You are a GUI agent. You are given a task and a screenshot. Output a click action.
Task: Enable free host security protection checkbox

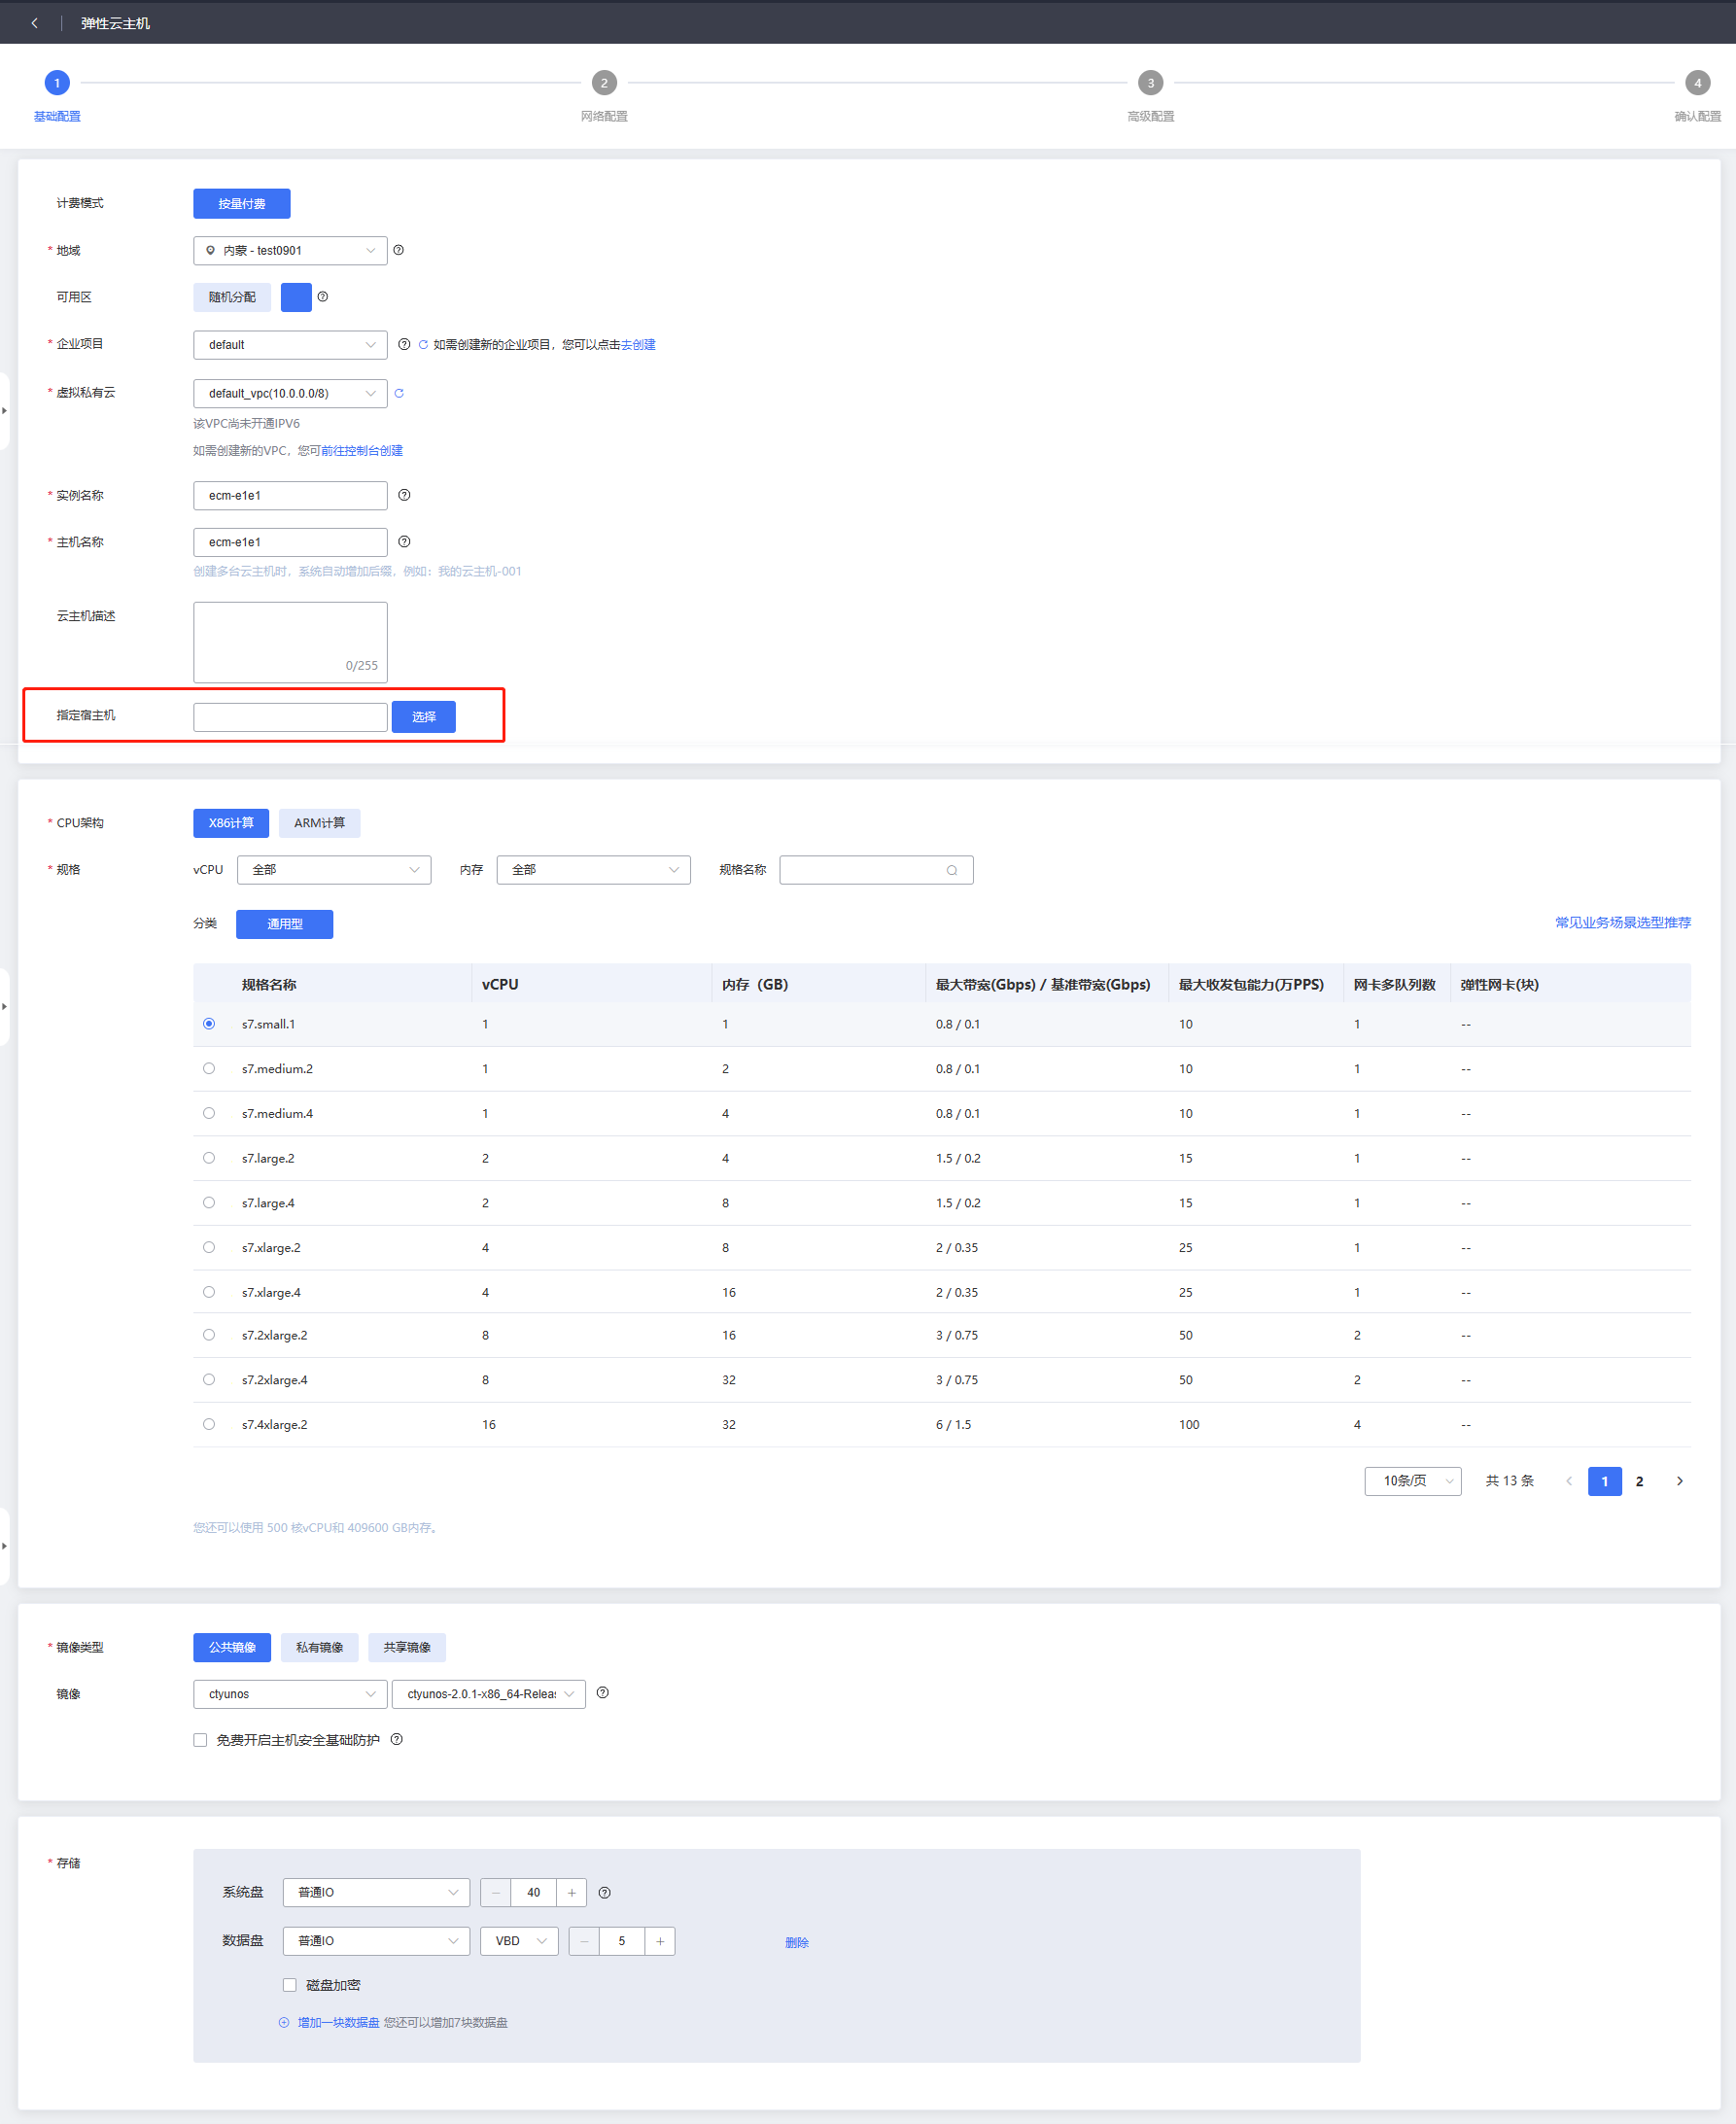pyautogui.click(x=201, y=1740)
